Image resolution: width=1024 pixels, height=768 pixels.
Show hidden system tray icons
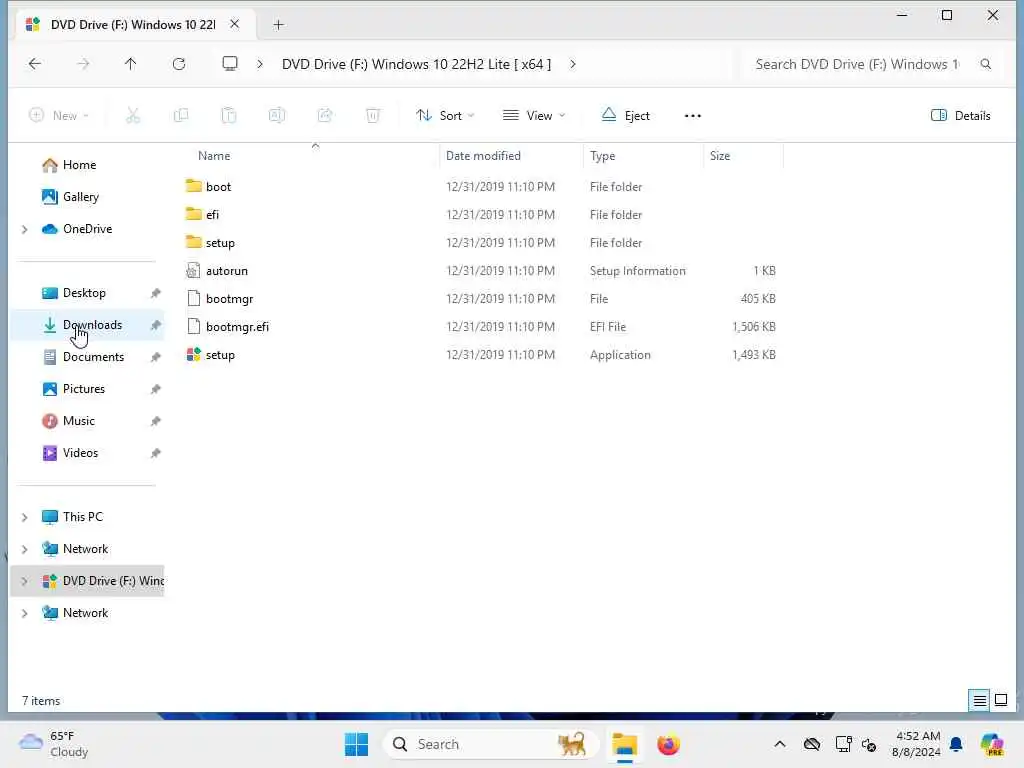point(780,744)
